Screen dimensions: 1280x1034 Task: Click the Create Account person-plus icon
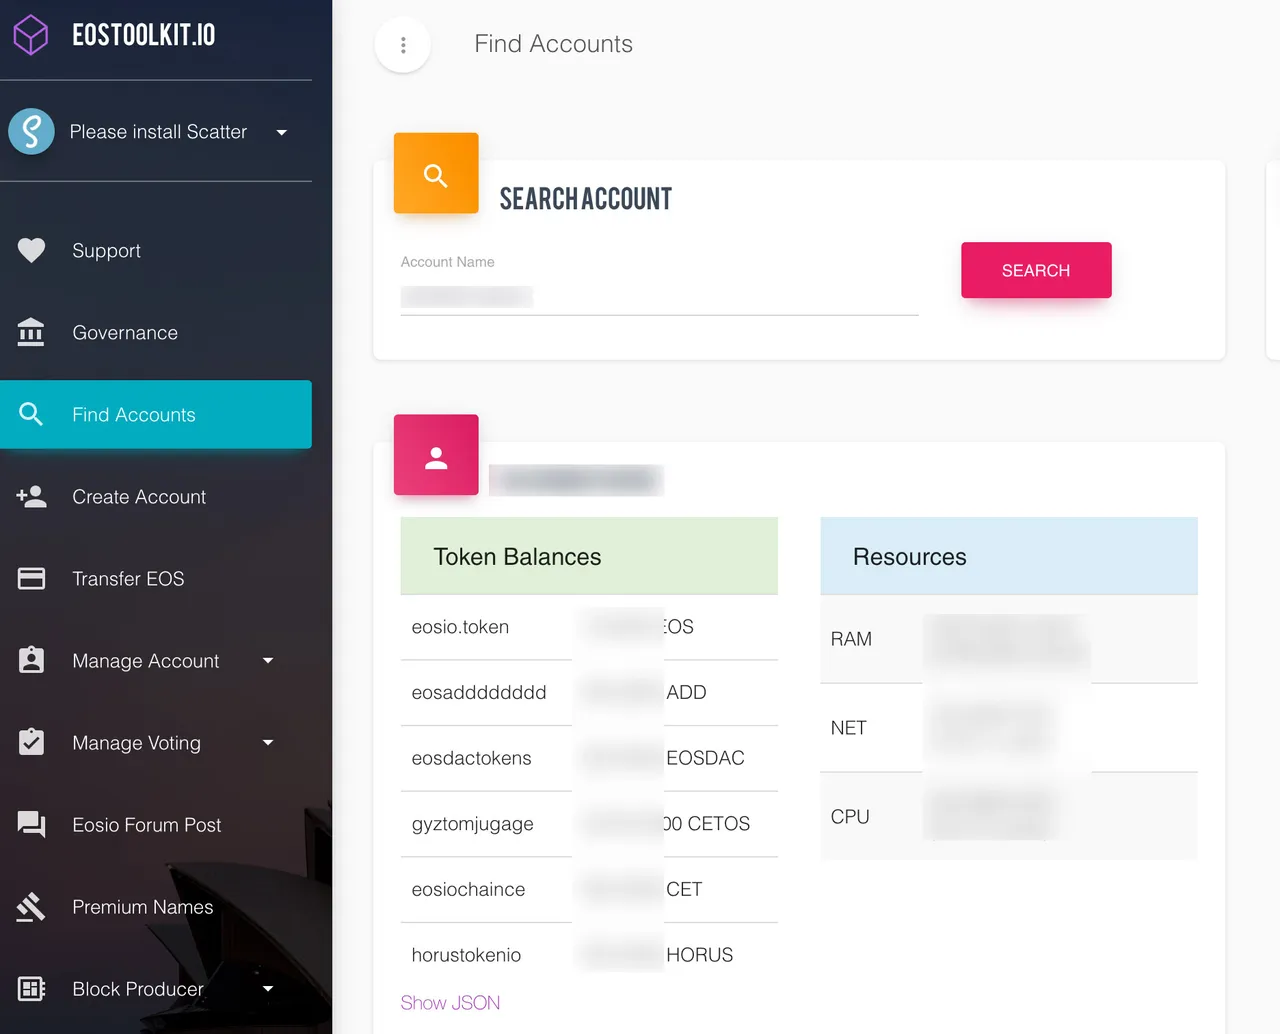[31, 496]
